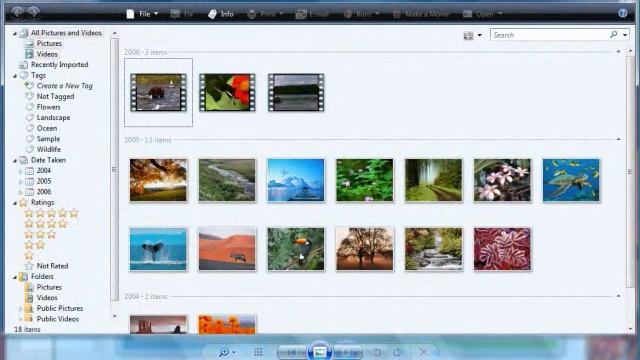640x360 pixels.
Task: Click Create a New Tag
Action: click(x=64, y=86)
